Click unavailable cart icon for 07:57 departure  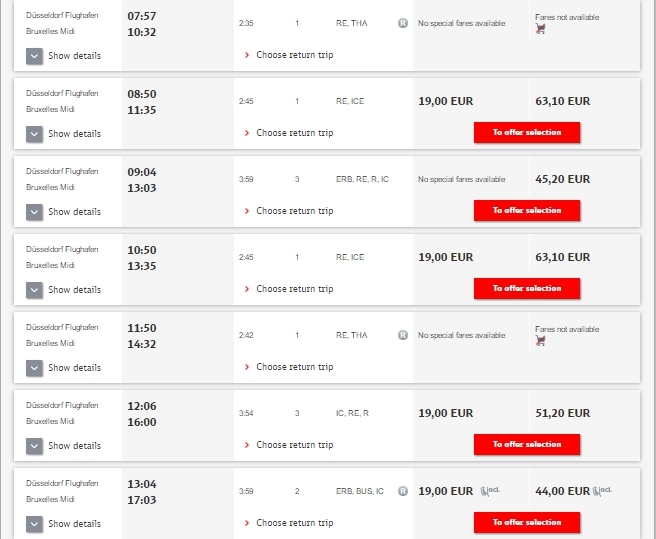pos(541,29)
